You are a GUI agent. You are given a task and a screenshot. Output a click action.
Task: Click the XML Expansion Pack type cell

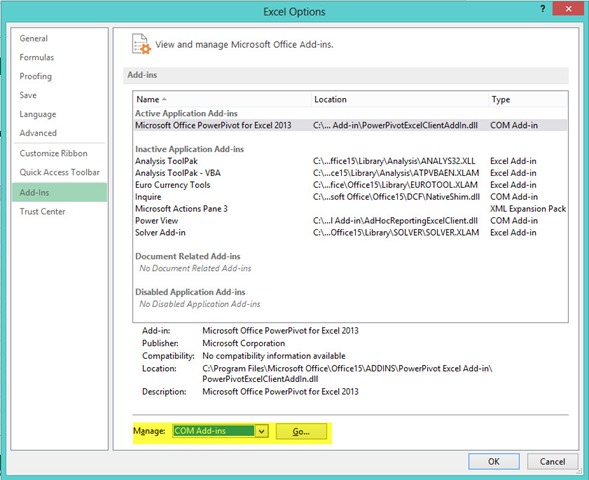tap(528, 209)
